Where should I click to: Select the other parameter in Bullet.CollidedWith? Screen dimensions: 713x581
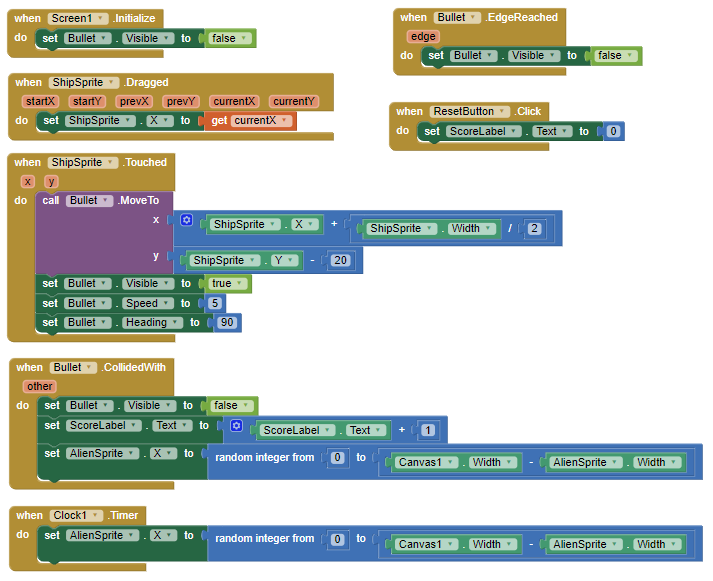pyautogui.click(x=40, y=386)
